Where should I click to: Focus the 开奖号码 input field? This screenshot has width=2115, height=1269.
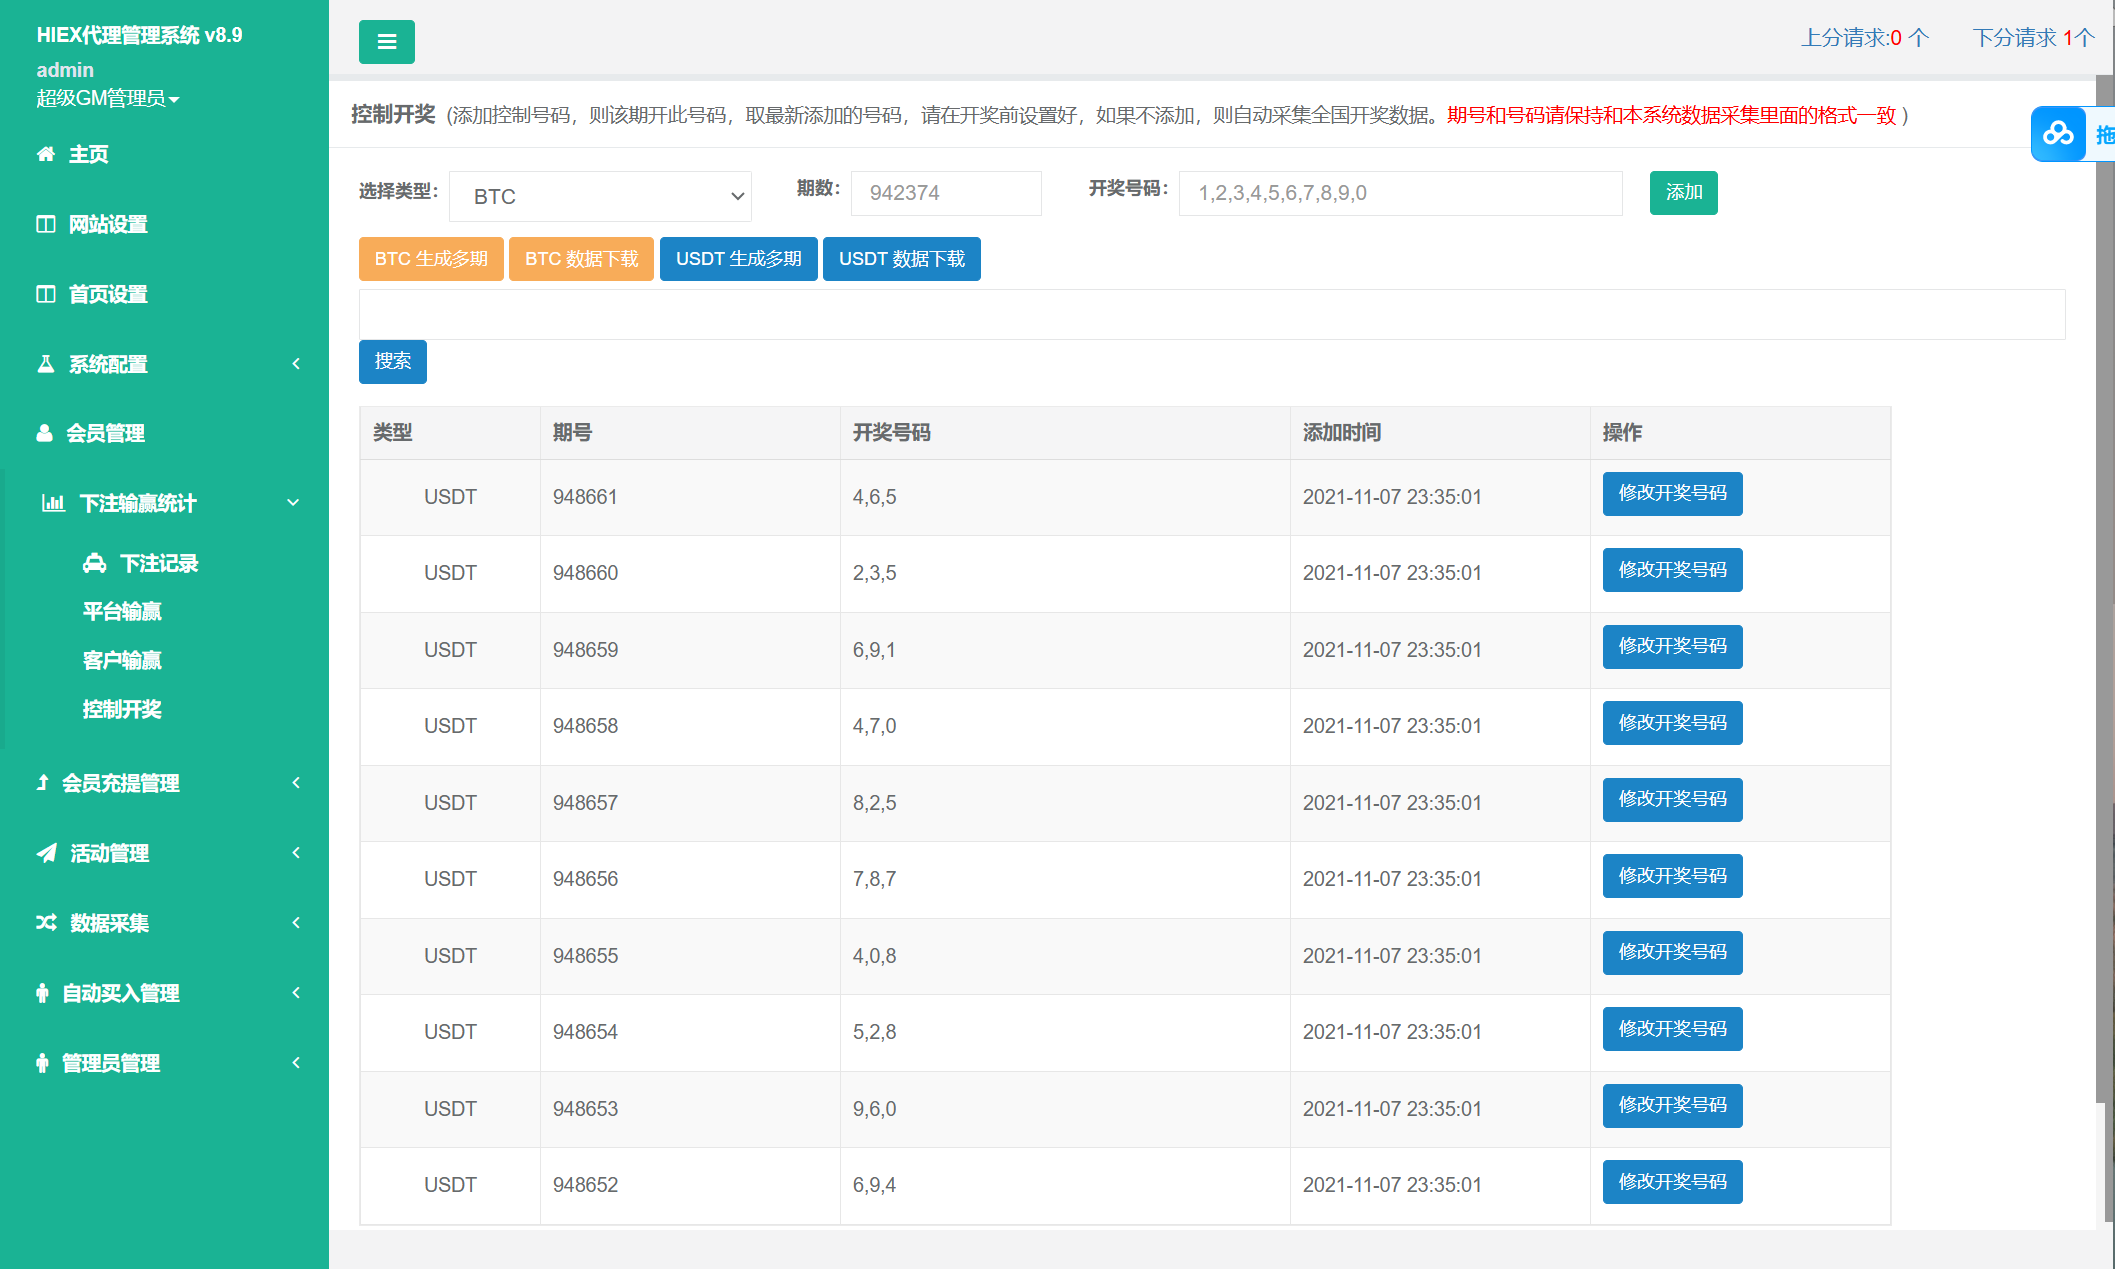click(x=1400, y=193)
